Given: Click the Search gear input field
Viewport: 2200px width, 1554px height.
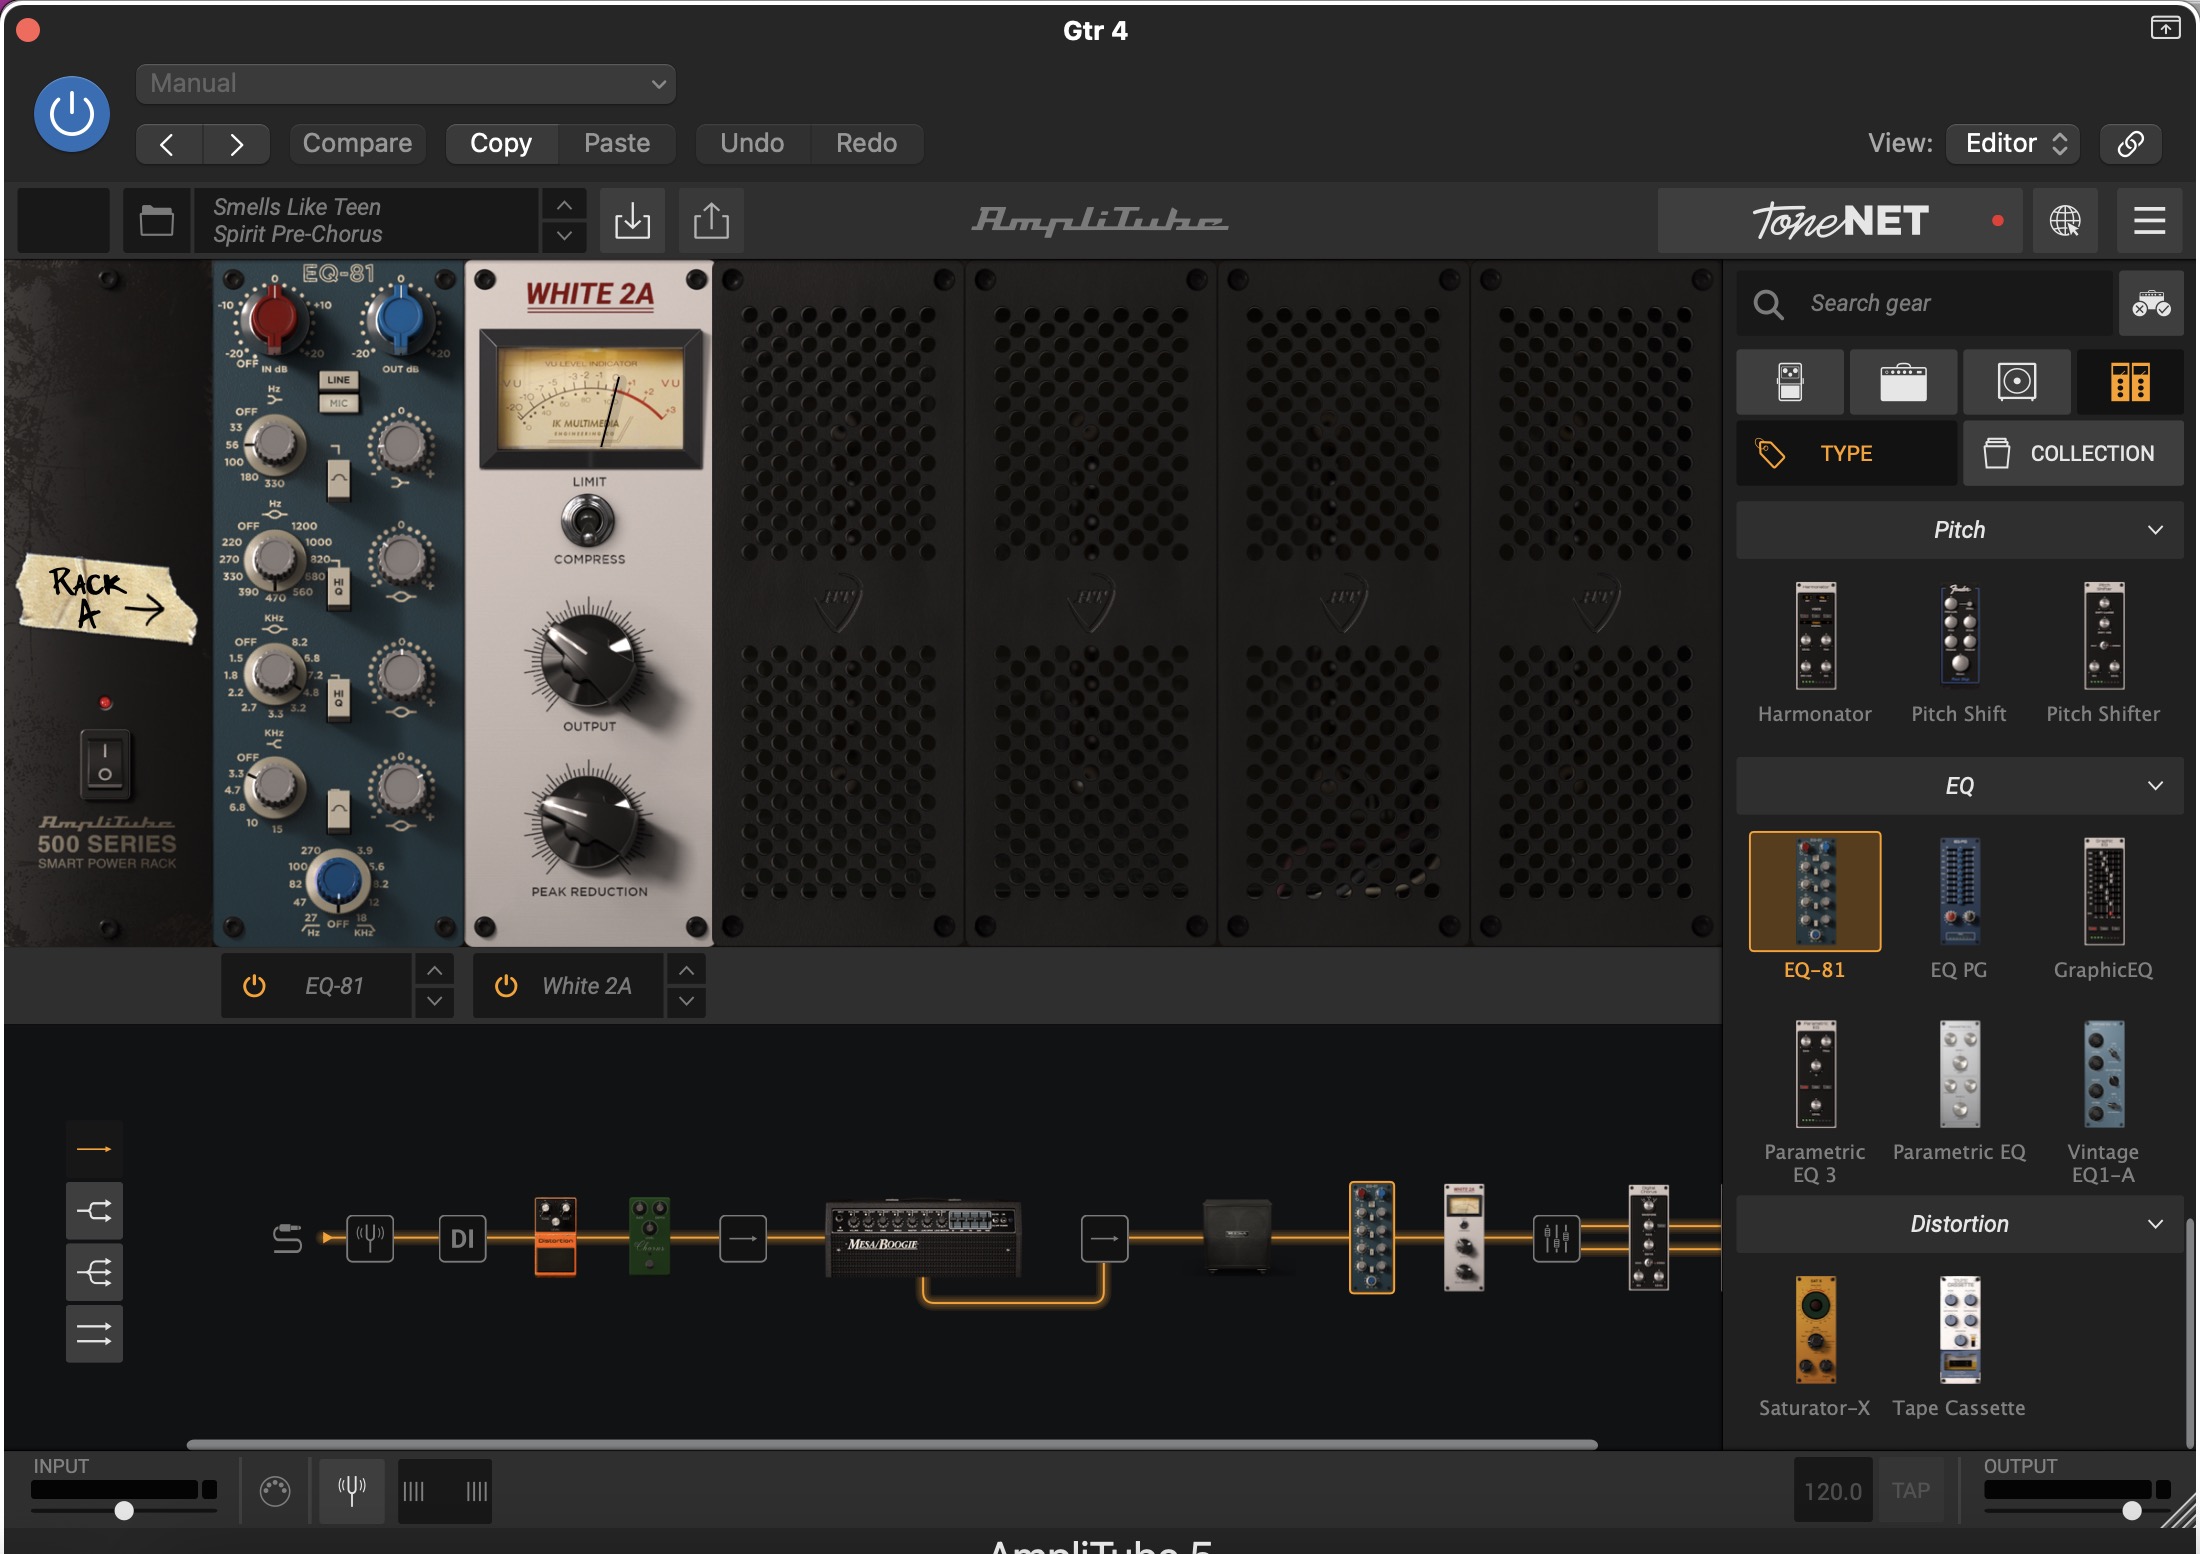Looking at the screenshot, I should tap(1926, 303).
